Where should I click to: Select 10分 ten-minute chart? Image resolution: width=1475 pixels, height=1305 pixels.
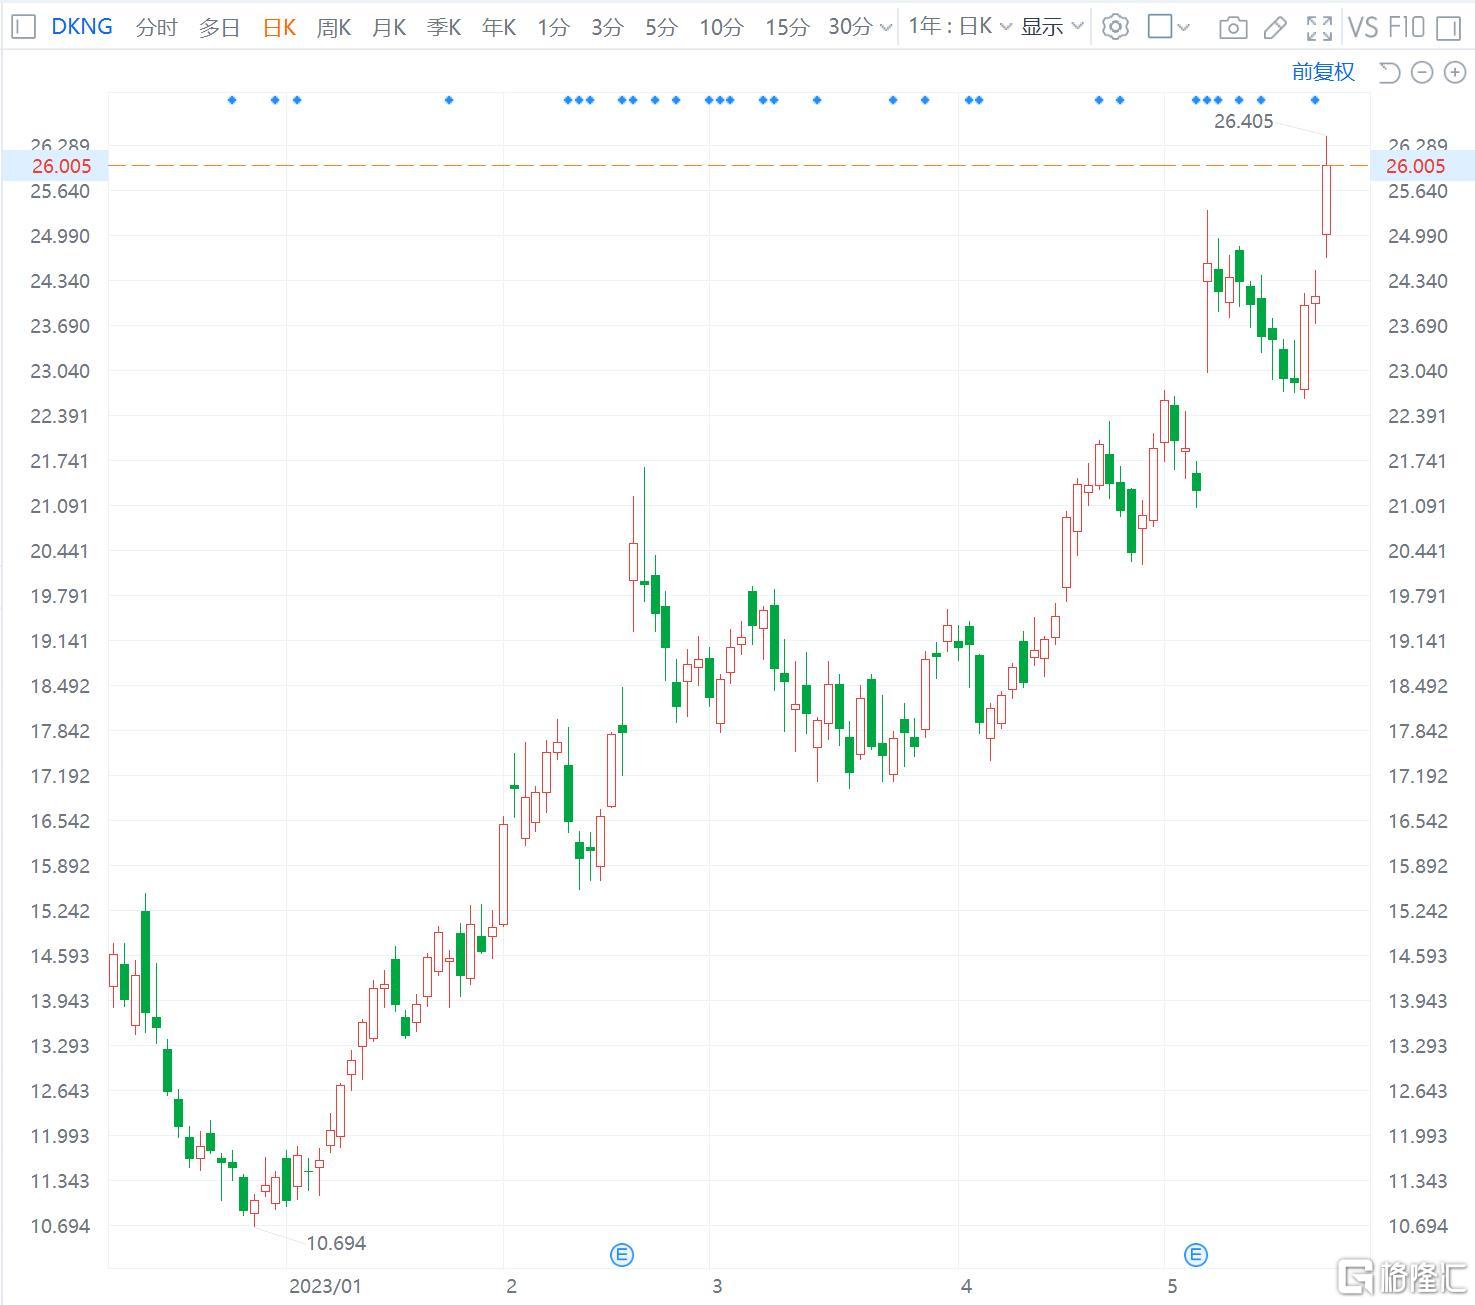[x=720, y=28]
